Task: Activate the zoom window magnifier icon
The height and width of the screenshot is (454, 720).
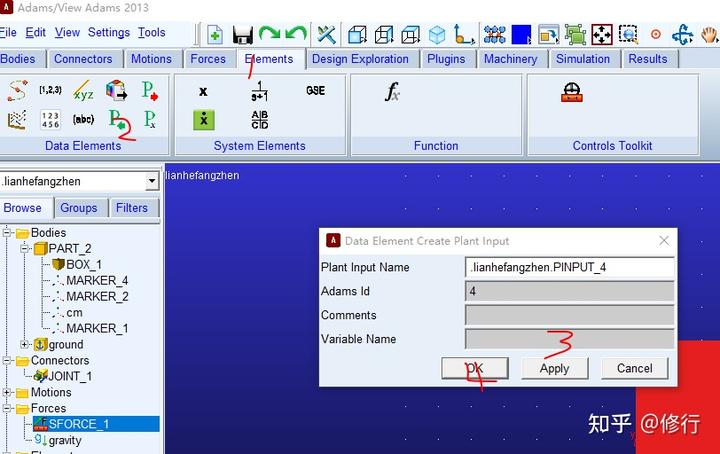Action: (628, 35)
